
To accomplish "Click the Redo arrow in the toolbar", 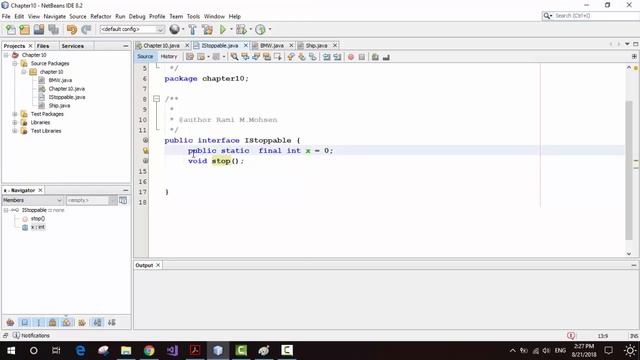I will click(x=86, y=29).
